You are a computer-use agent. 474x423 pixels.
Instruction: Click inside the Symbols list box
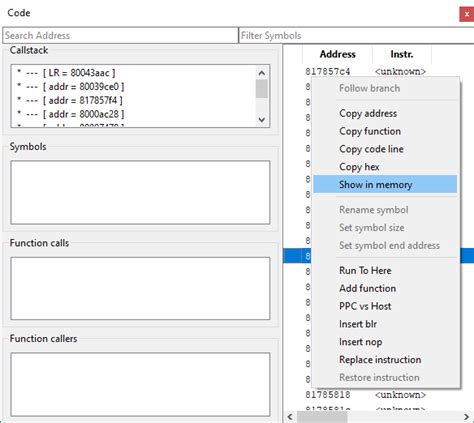140,192
